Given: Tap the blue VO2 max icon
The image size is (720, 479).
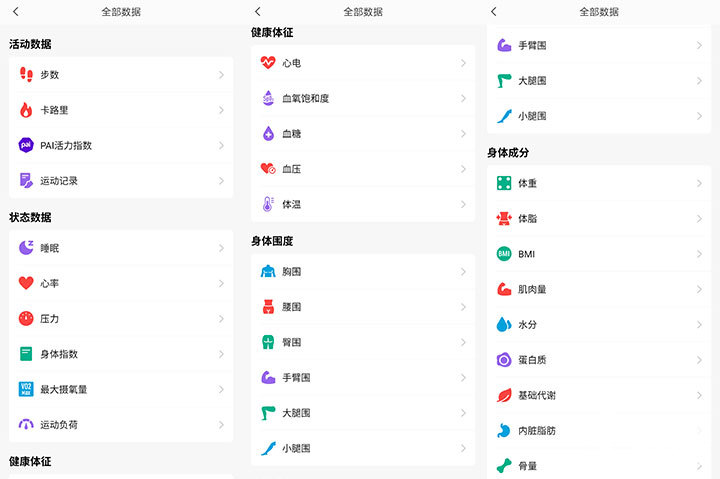Looking at the screenshot, I should (26, 389).
